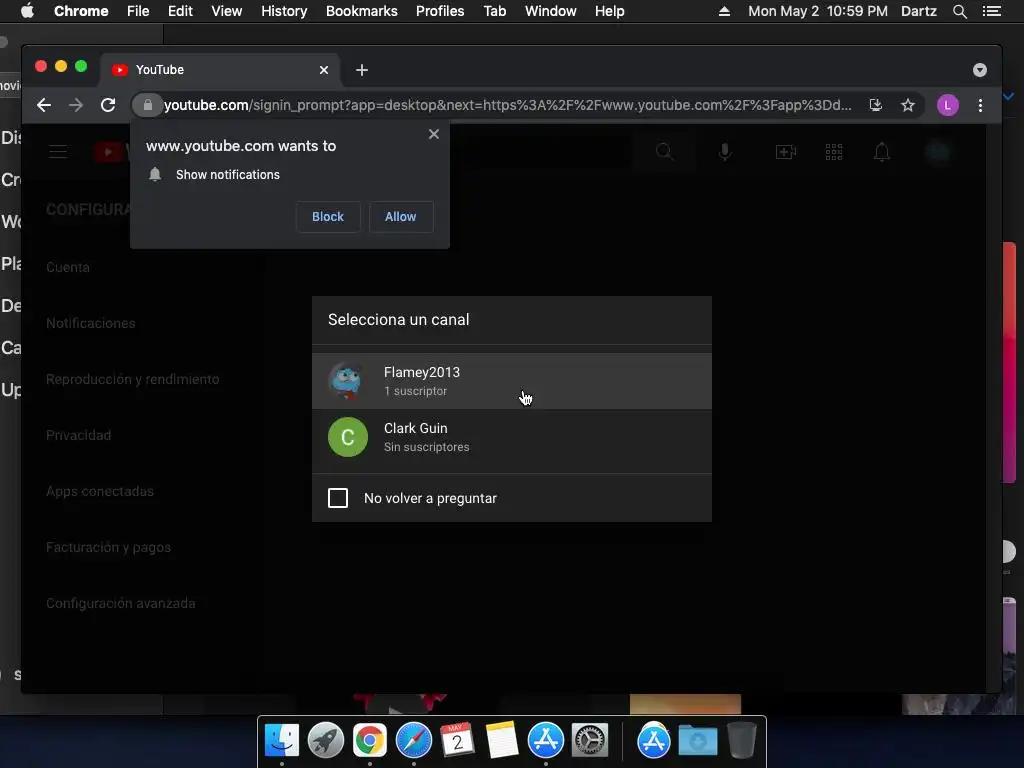
Task: Open the Cuenta settings section
Action: point(68,267)
